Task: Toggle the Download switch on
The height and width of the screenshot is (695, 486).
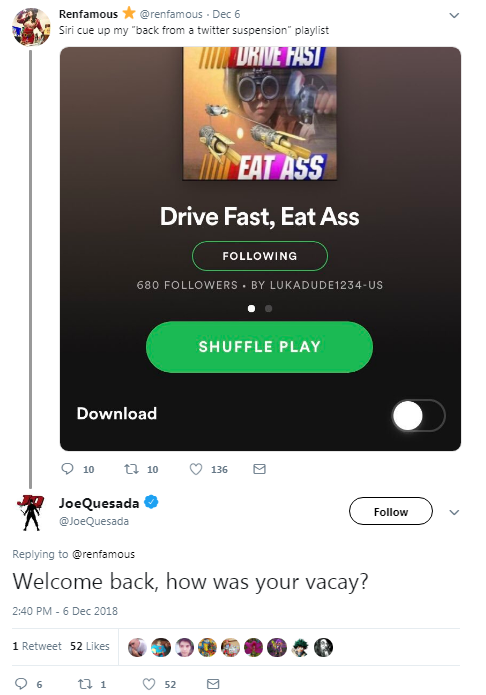Action: (x=419, y=415)
